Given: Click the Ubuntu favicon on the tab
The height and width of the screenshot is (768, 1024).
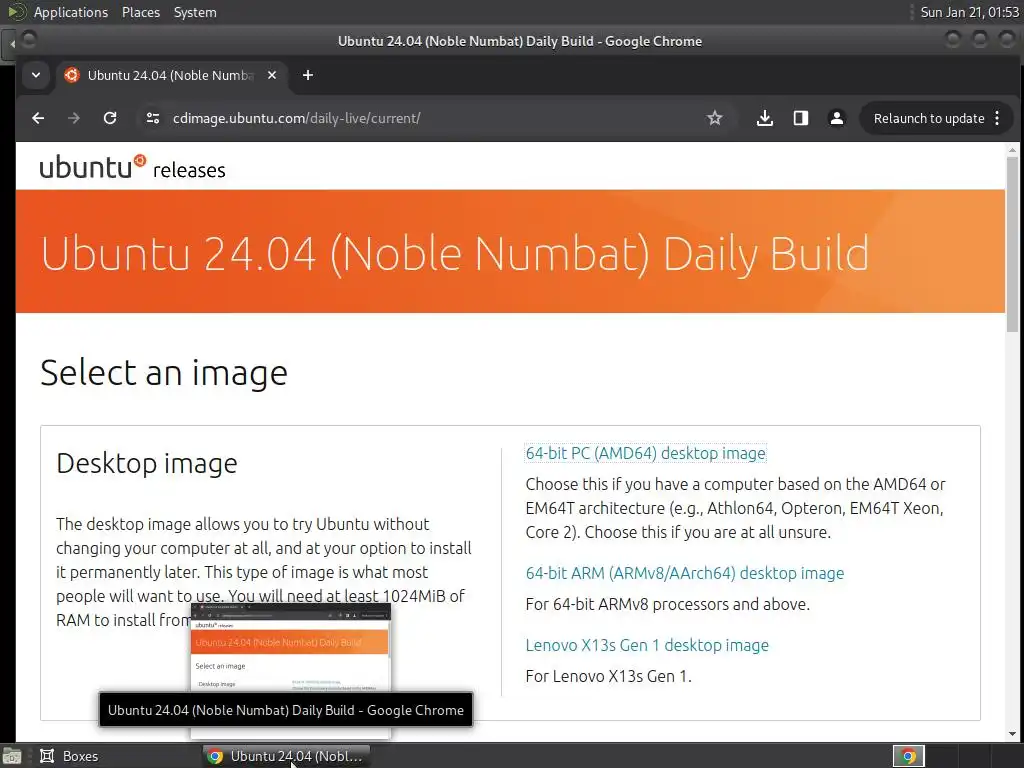Looking at the screenshot, I should coord(72,75).
